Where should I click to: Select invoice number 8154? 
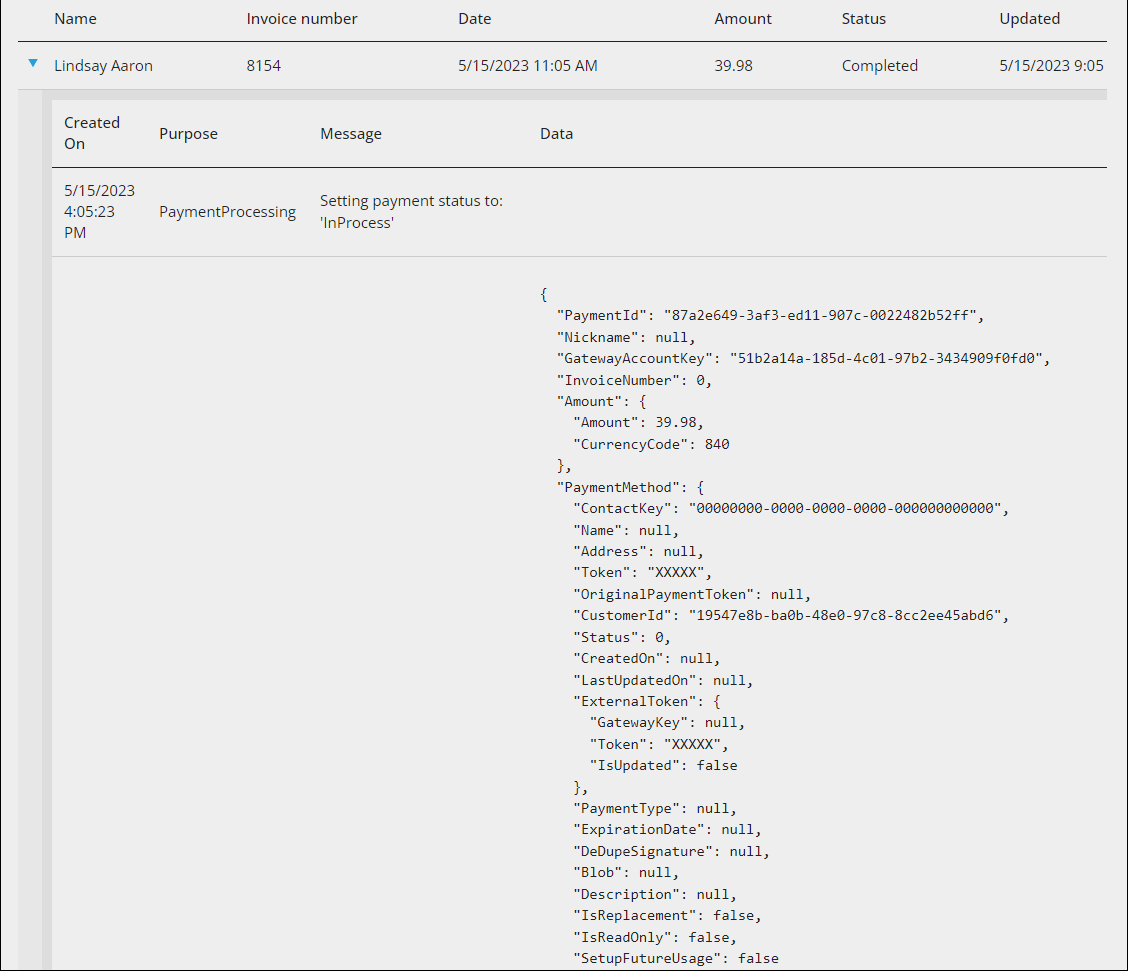coord(263,65)
